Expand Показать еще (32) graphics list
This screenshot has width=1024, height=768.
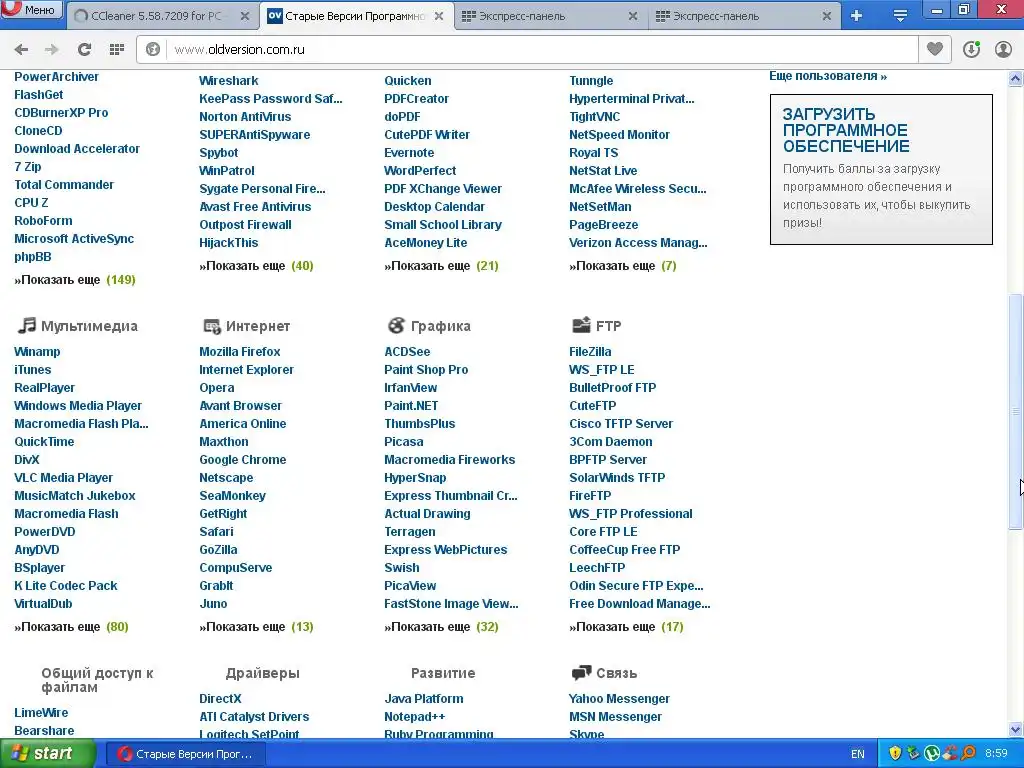(x=441, y=627)
